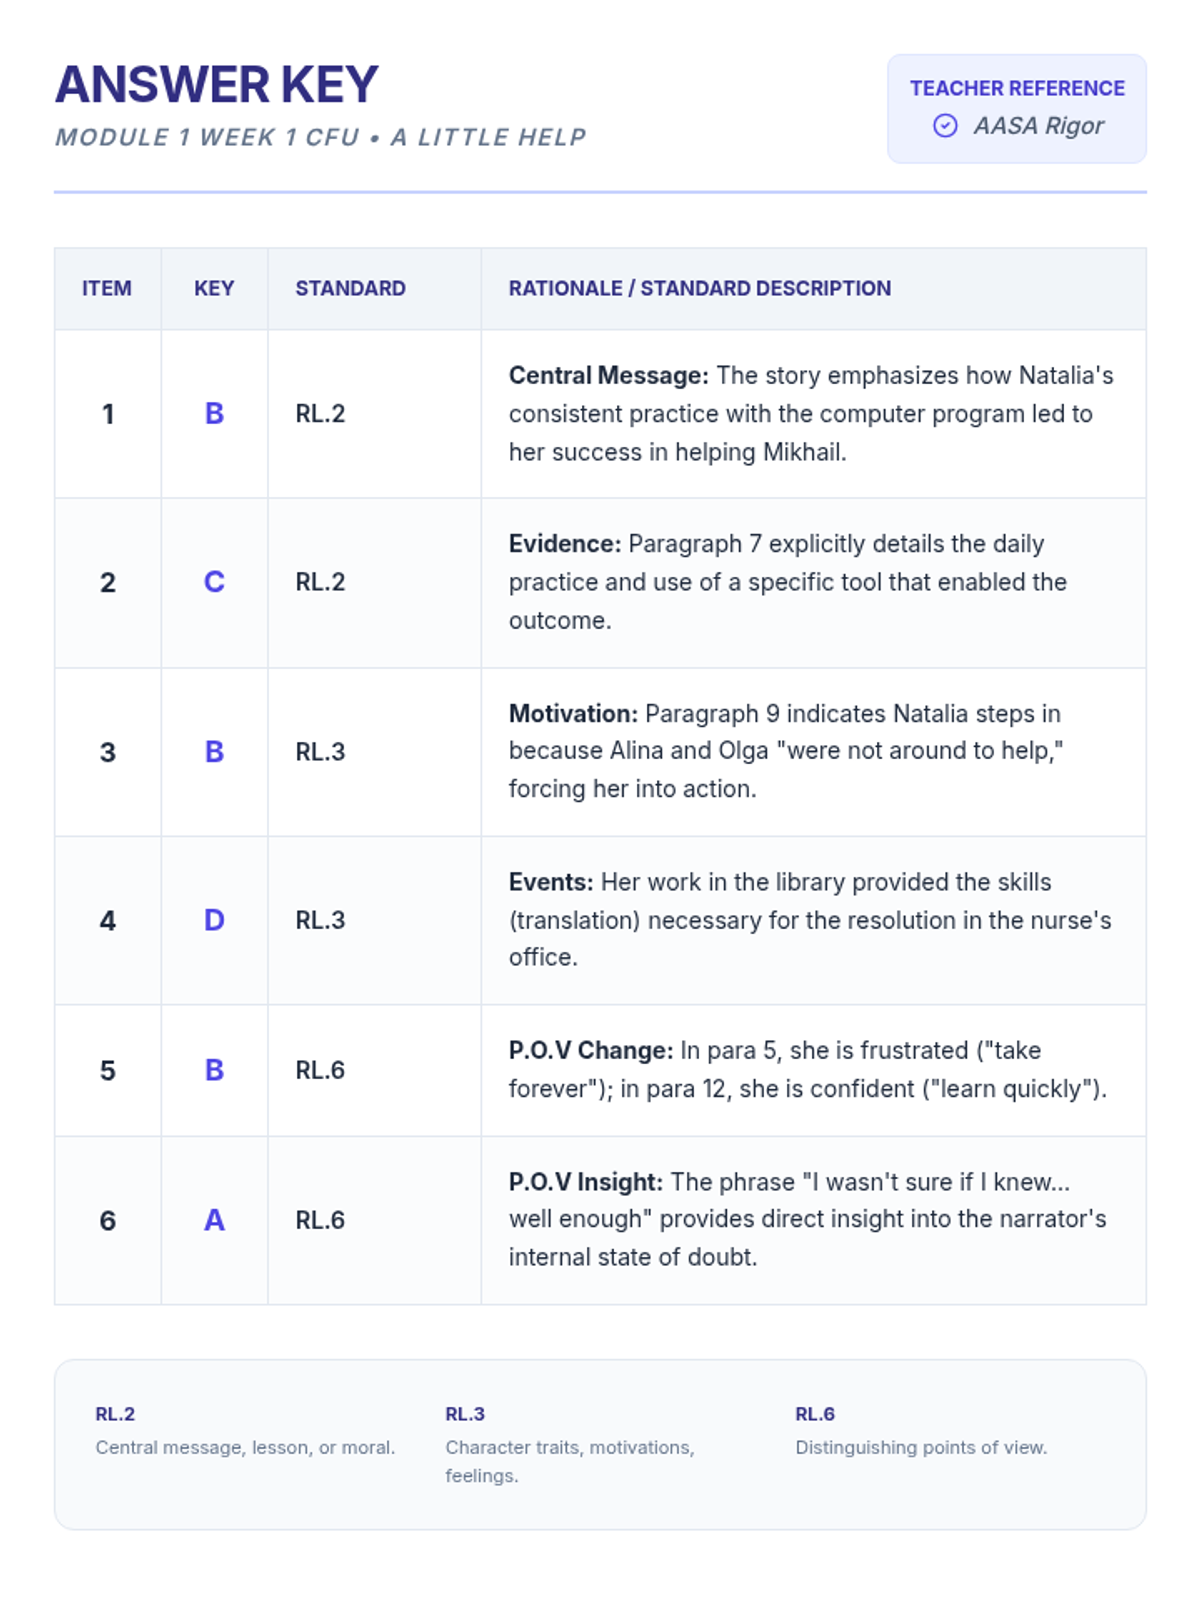
Task: Click the item number 5 cell
Action: point(107,1070)
